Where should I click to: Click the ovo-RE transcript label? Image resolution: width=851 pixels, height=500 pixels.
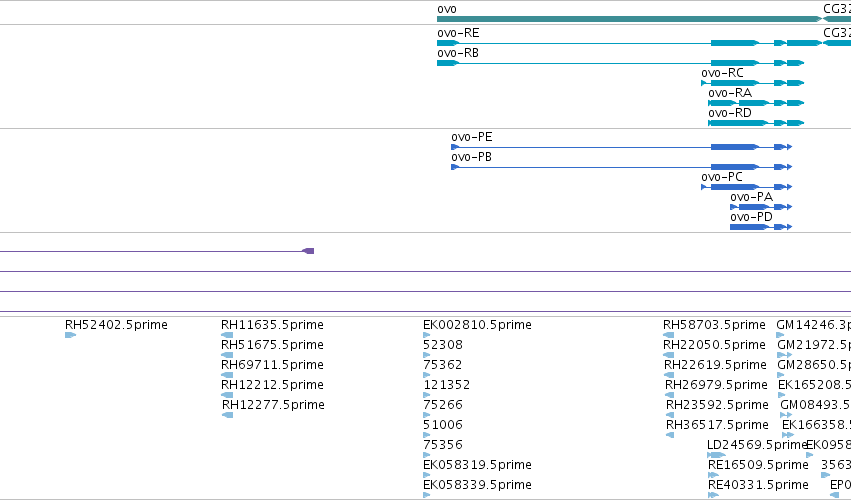(x=458, y=33)
